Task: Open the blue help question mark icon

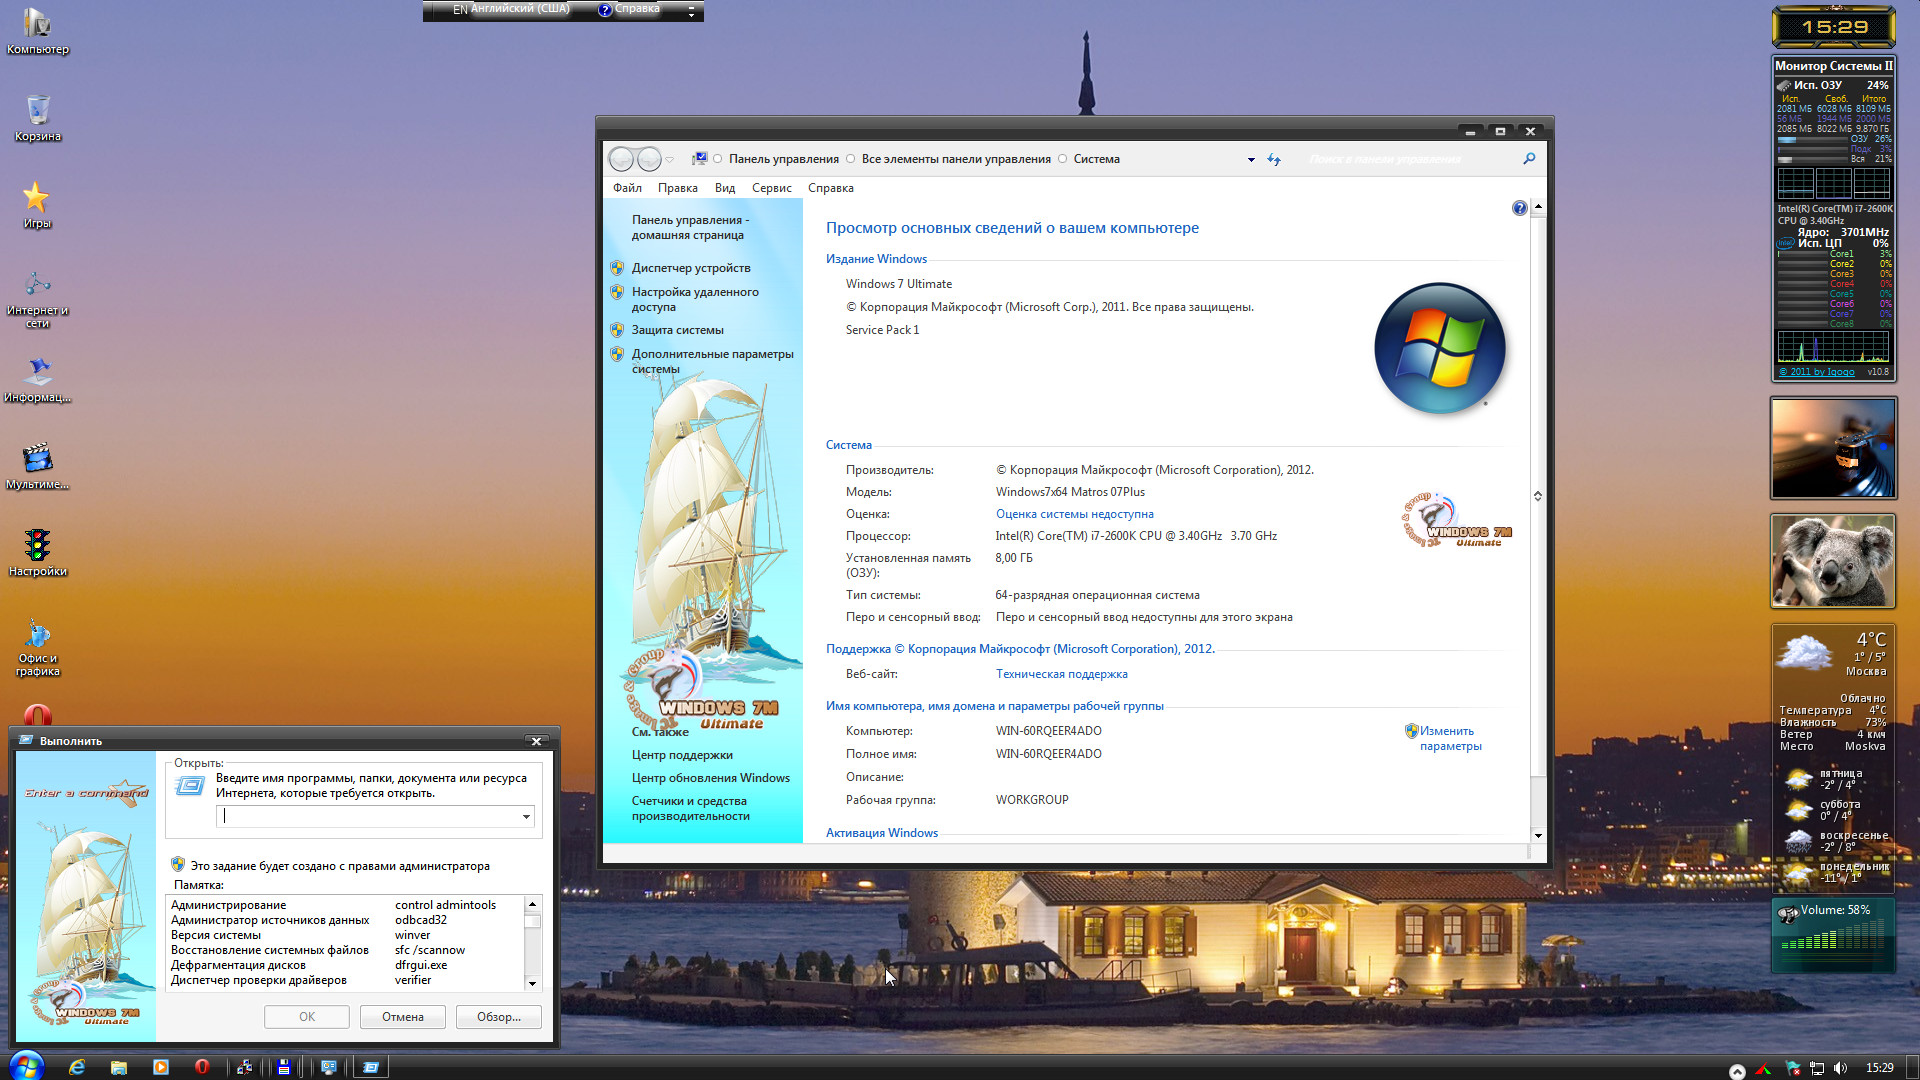Action: [x=1520, y=208]
